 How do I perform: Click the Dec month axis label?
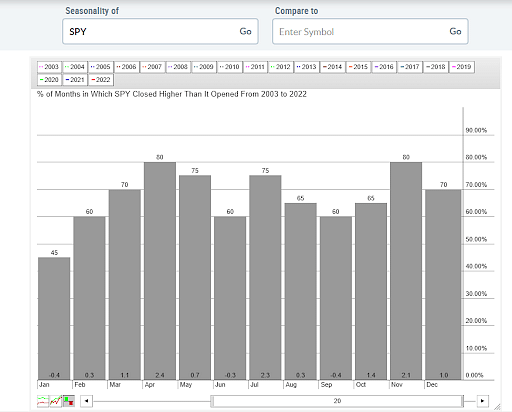pyautogui.click(x=432, y=385)
